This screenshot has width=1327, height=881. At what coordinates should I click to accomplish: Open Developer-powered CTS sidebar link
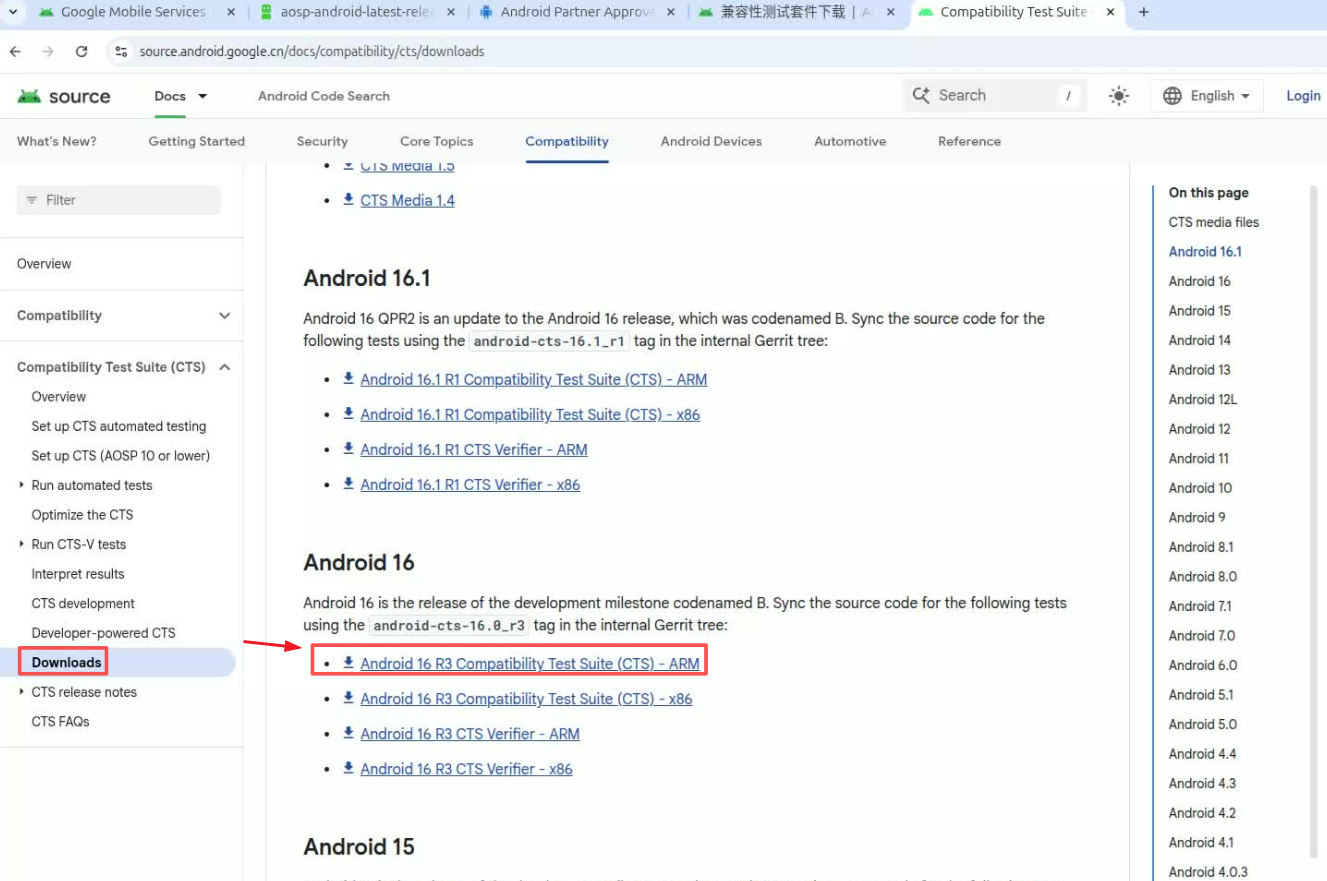tap(103, 633)
